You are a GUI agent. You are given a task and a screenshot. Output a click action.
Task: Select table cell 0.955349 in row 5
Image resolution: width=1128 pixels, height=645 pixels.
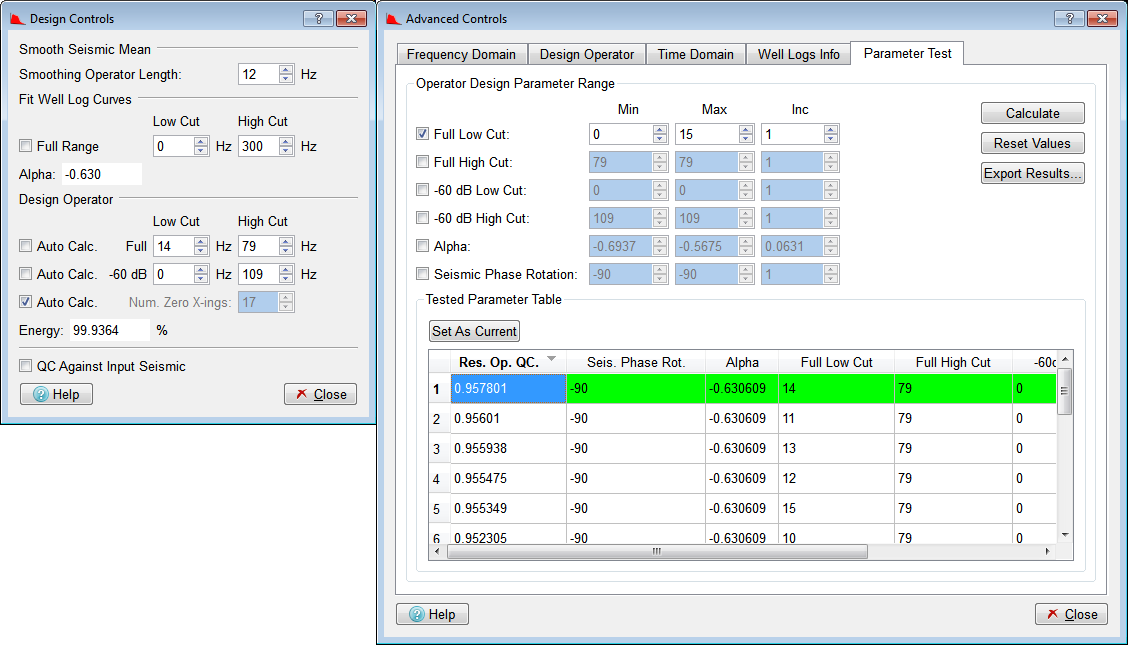click(x=508, y=508)
